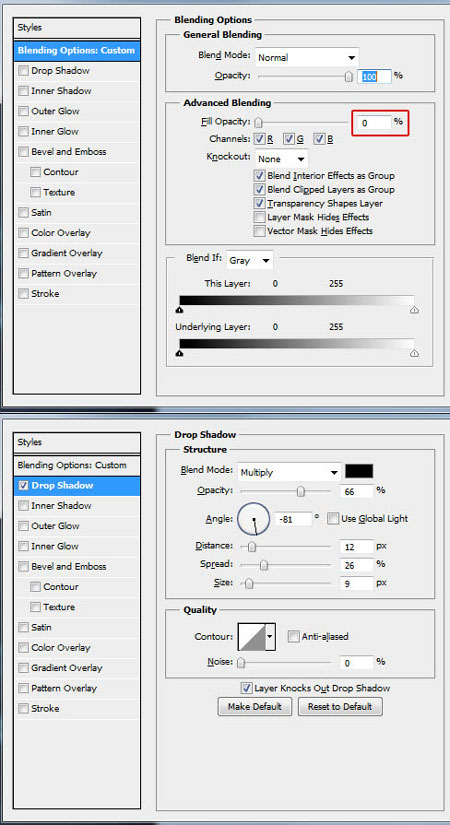
Task: Uncheck Transparency Shapes Layer
Action: pyautogui.click(x=259, y=203)
